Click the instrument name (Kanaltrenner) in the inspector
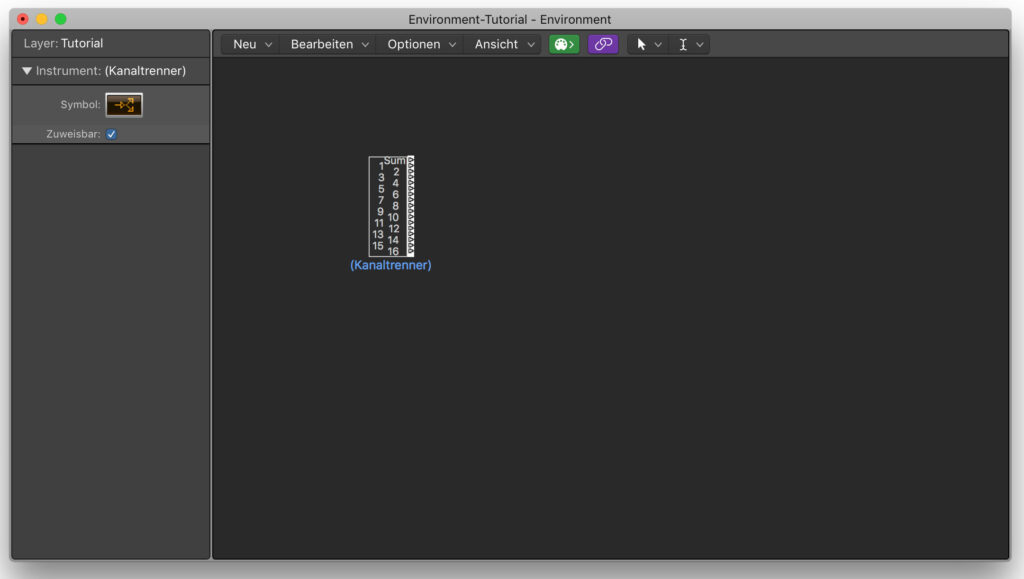This screenshot has width=1024, height=579. [x=145, y=70]
